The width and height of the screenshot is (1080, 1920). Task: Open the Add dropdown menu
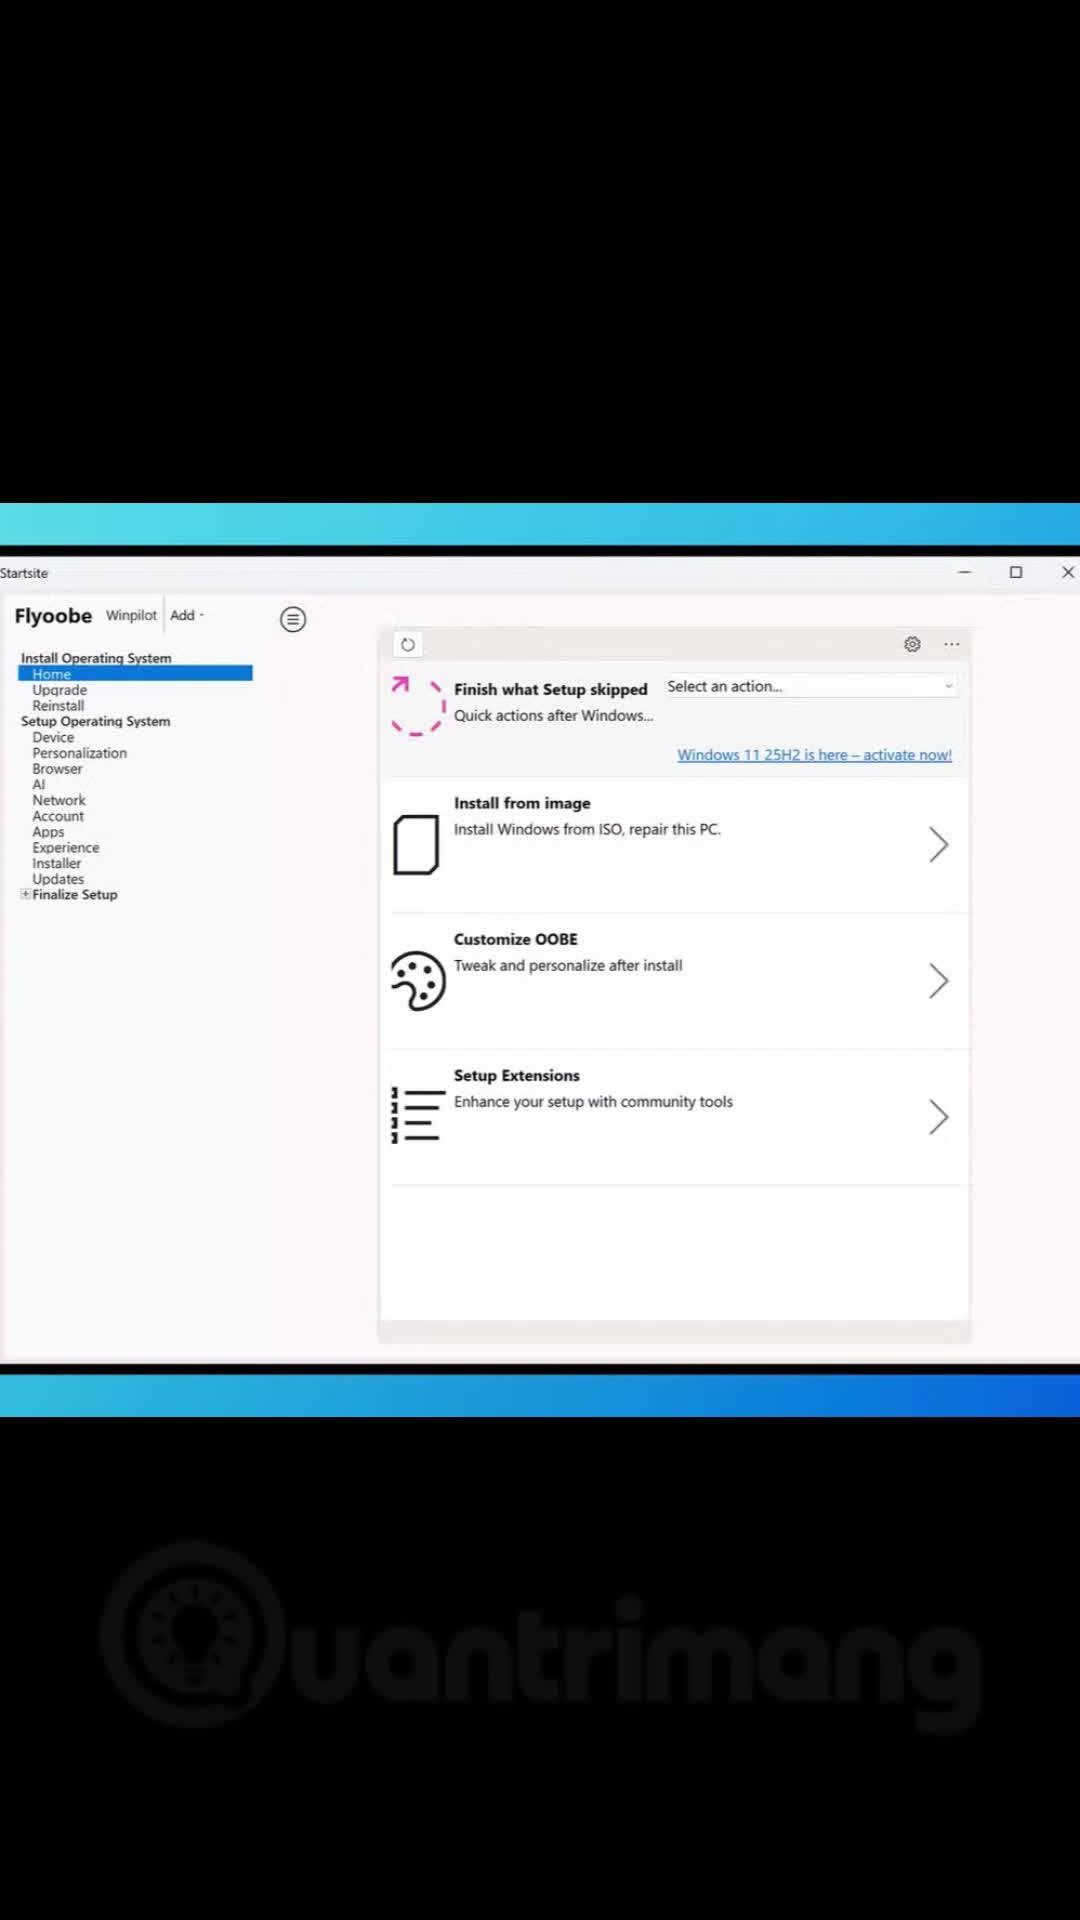coord(187,615)
